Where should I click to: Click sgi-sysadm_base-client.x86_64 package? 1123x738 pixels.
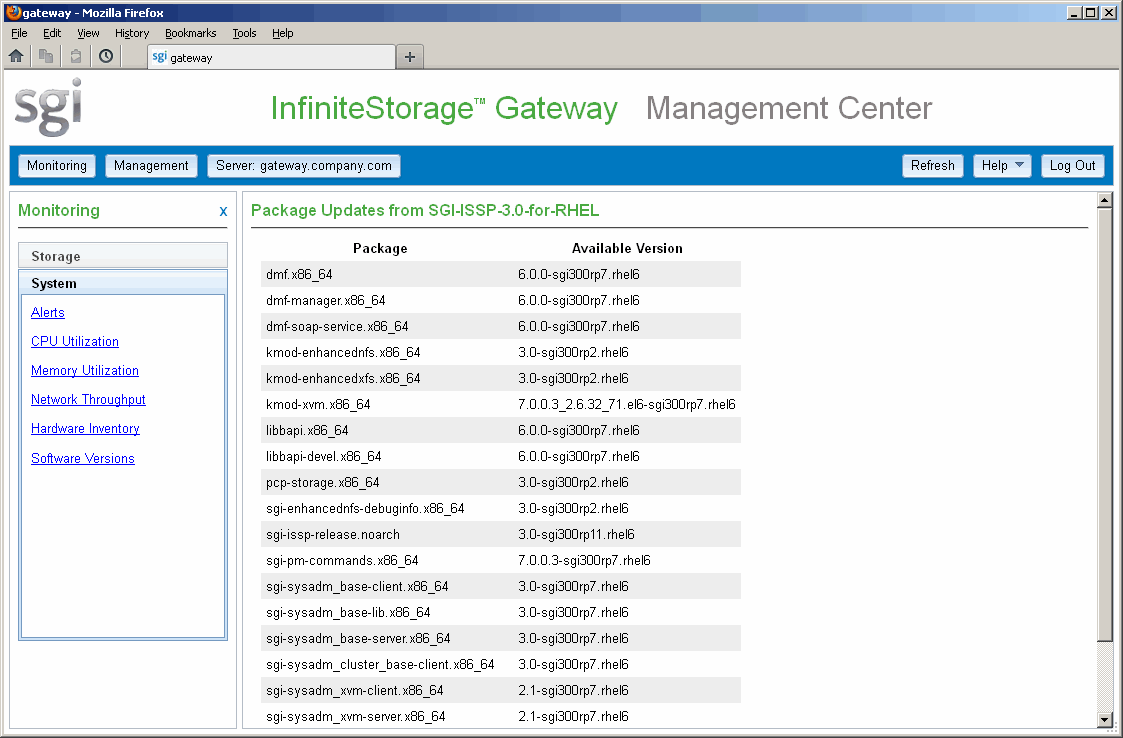357,586
